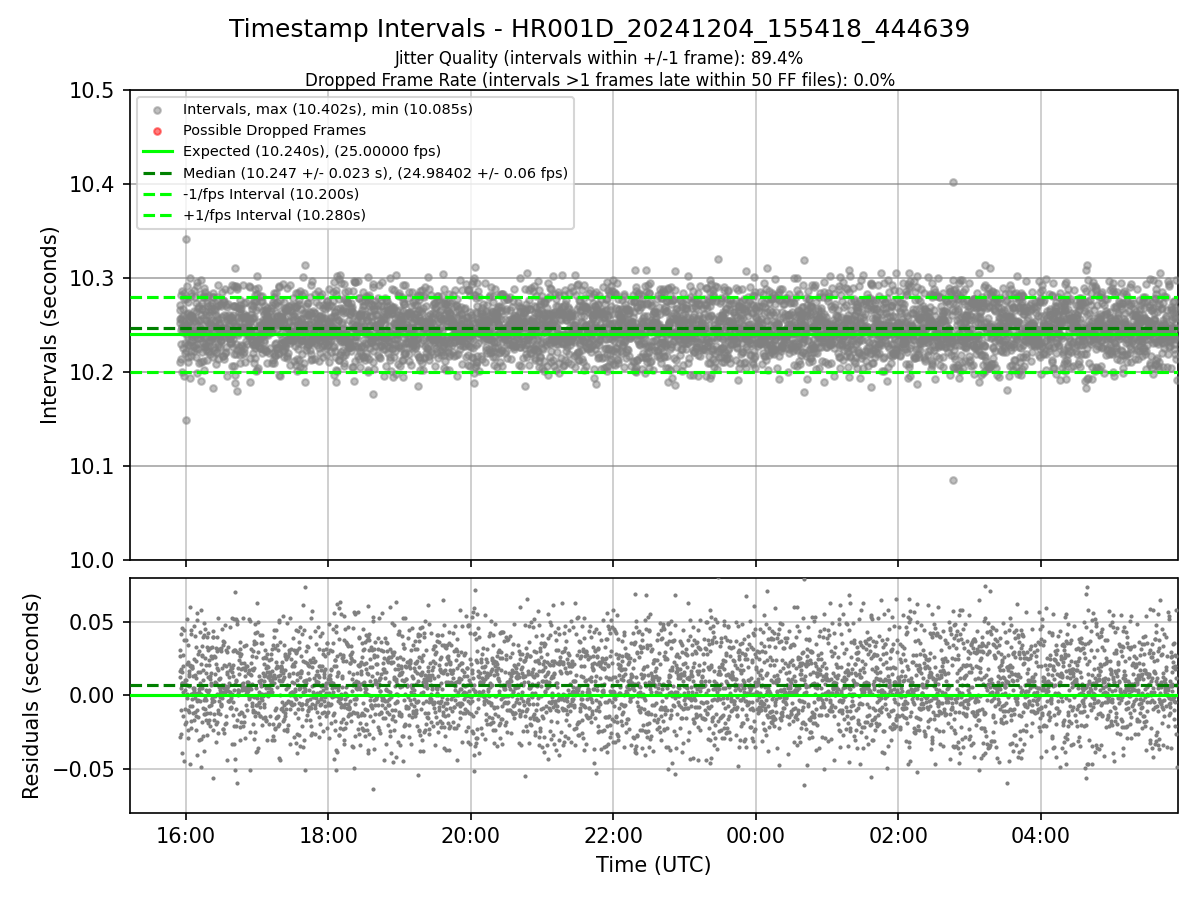The height and width of the screenshot is (900, 1200).
Task: Select legend entry 'Expected (10.240s), (25.00000 fps)'
Action: 312,151
